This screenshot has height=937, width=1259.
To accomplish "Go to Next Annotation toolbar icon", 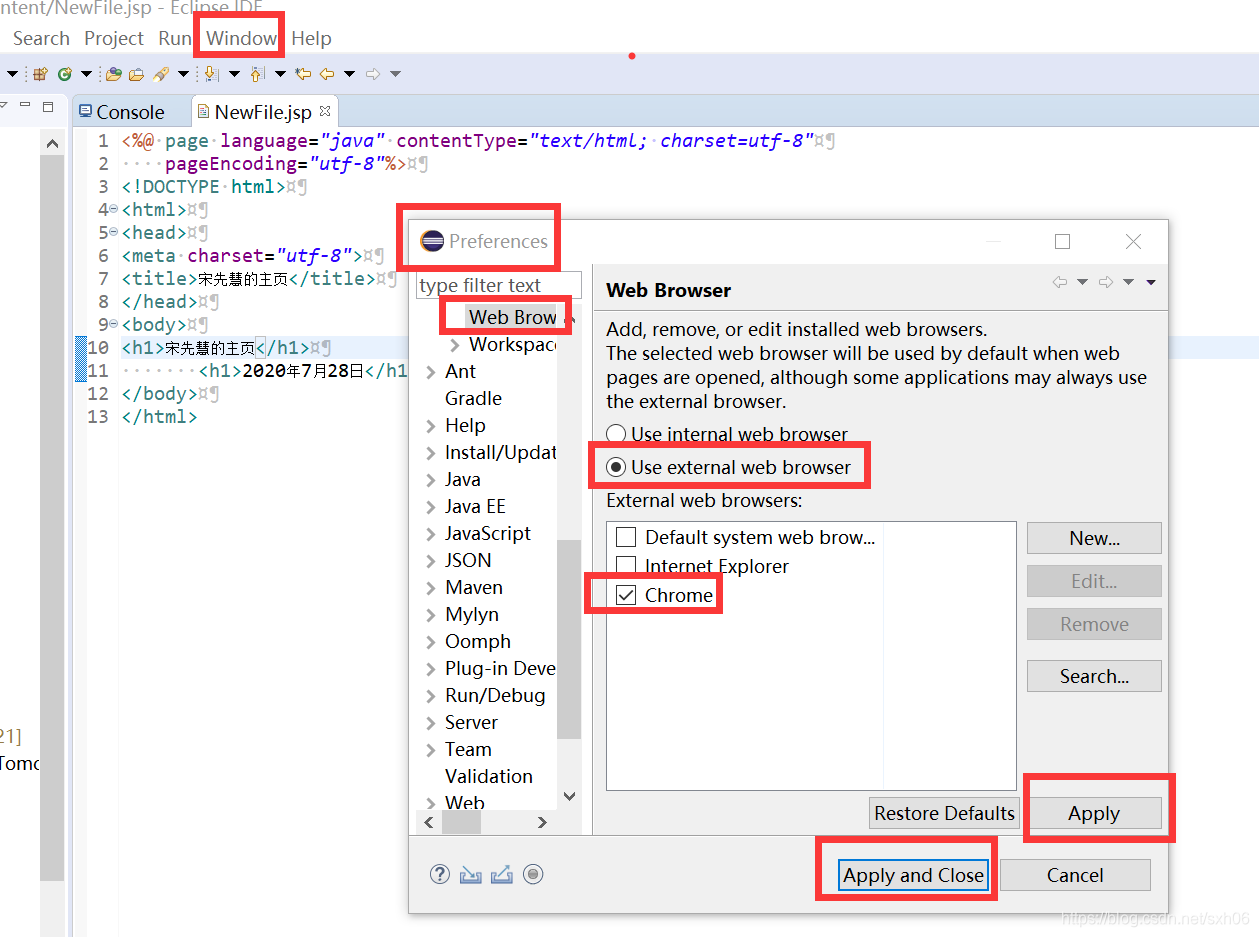I will [211, 74].
